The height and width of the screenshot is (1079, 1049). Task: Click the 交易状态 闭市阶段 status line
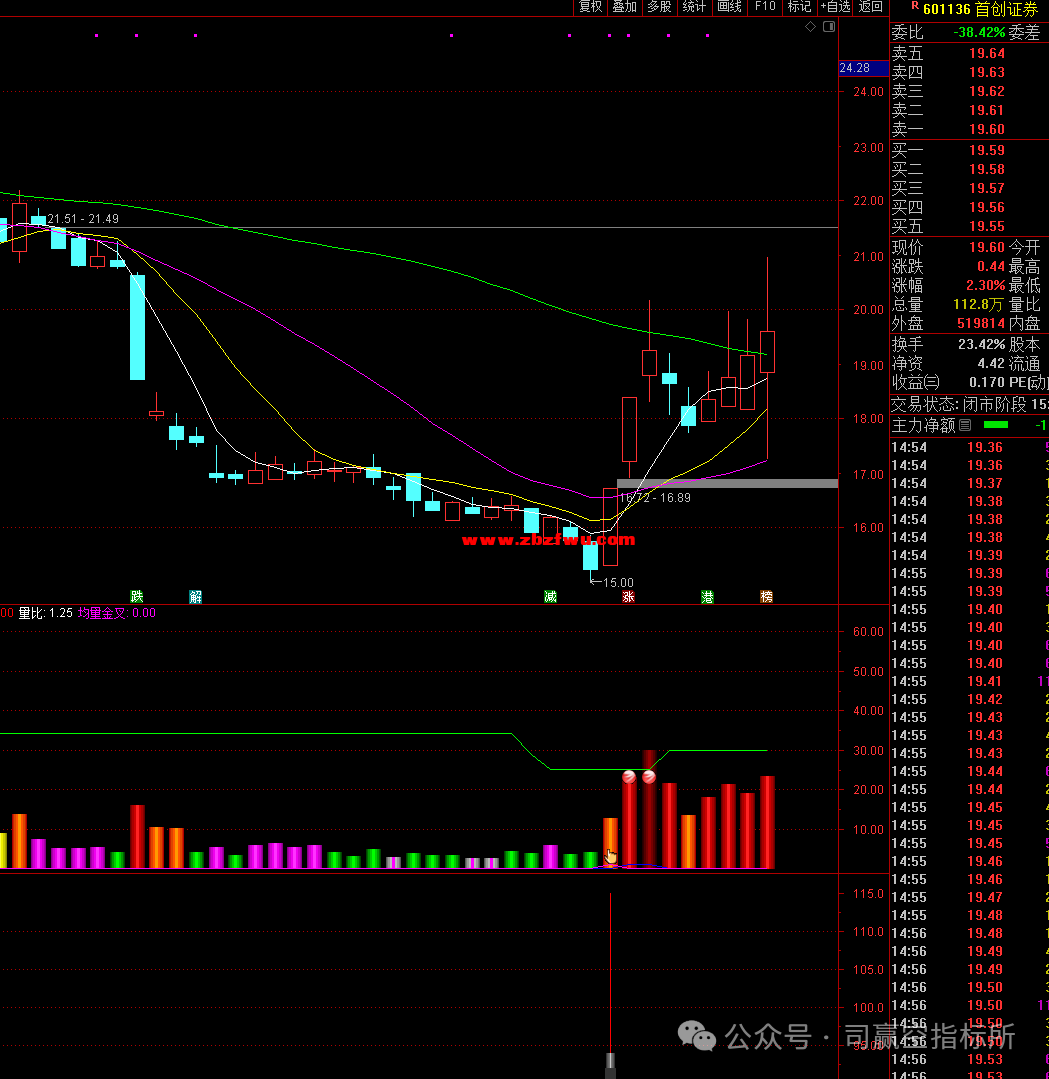coord(969,405)
